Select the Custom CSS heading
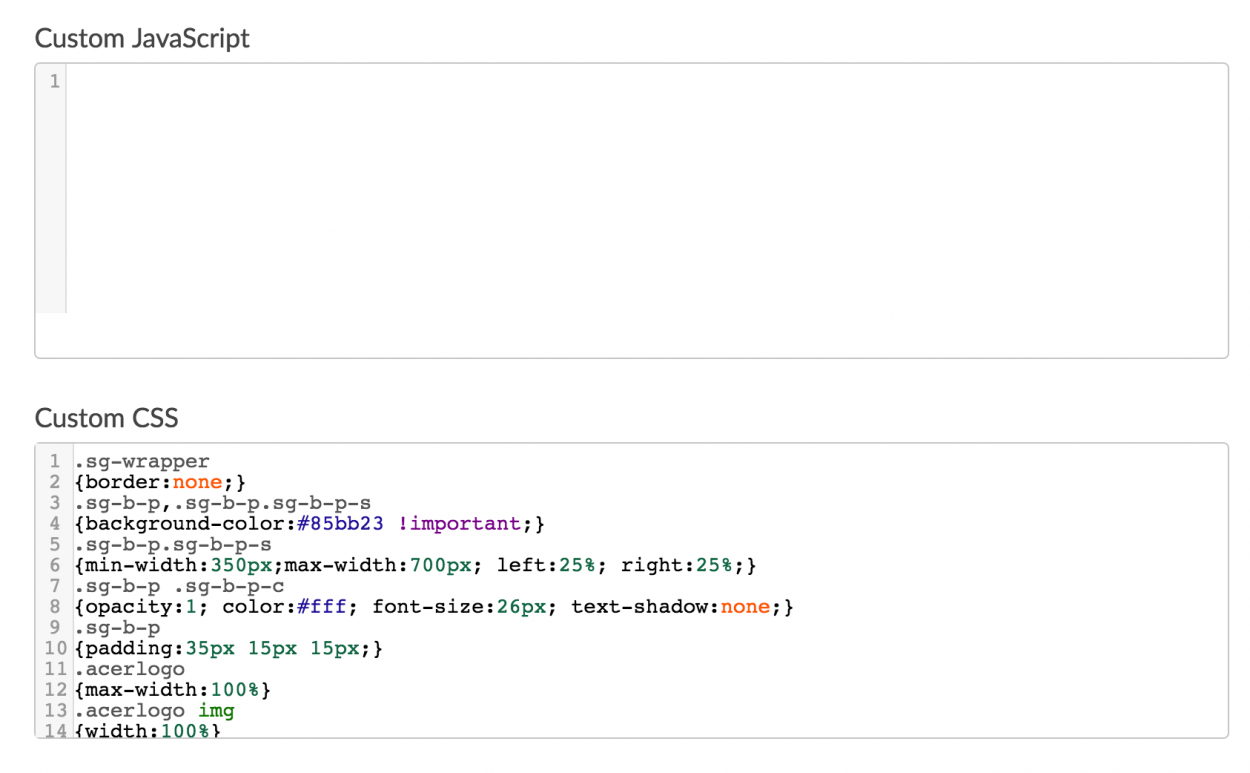This screenshot has height=773, width=1250. [107, 418]
